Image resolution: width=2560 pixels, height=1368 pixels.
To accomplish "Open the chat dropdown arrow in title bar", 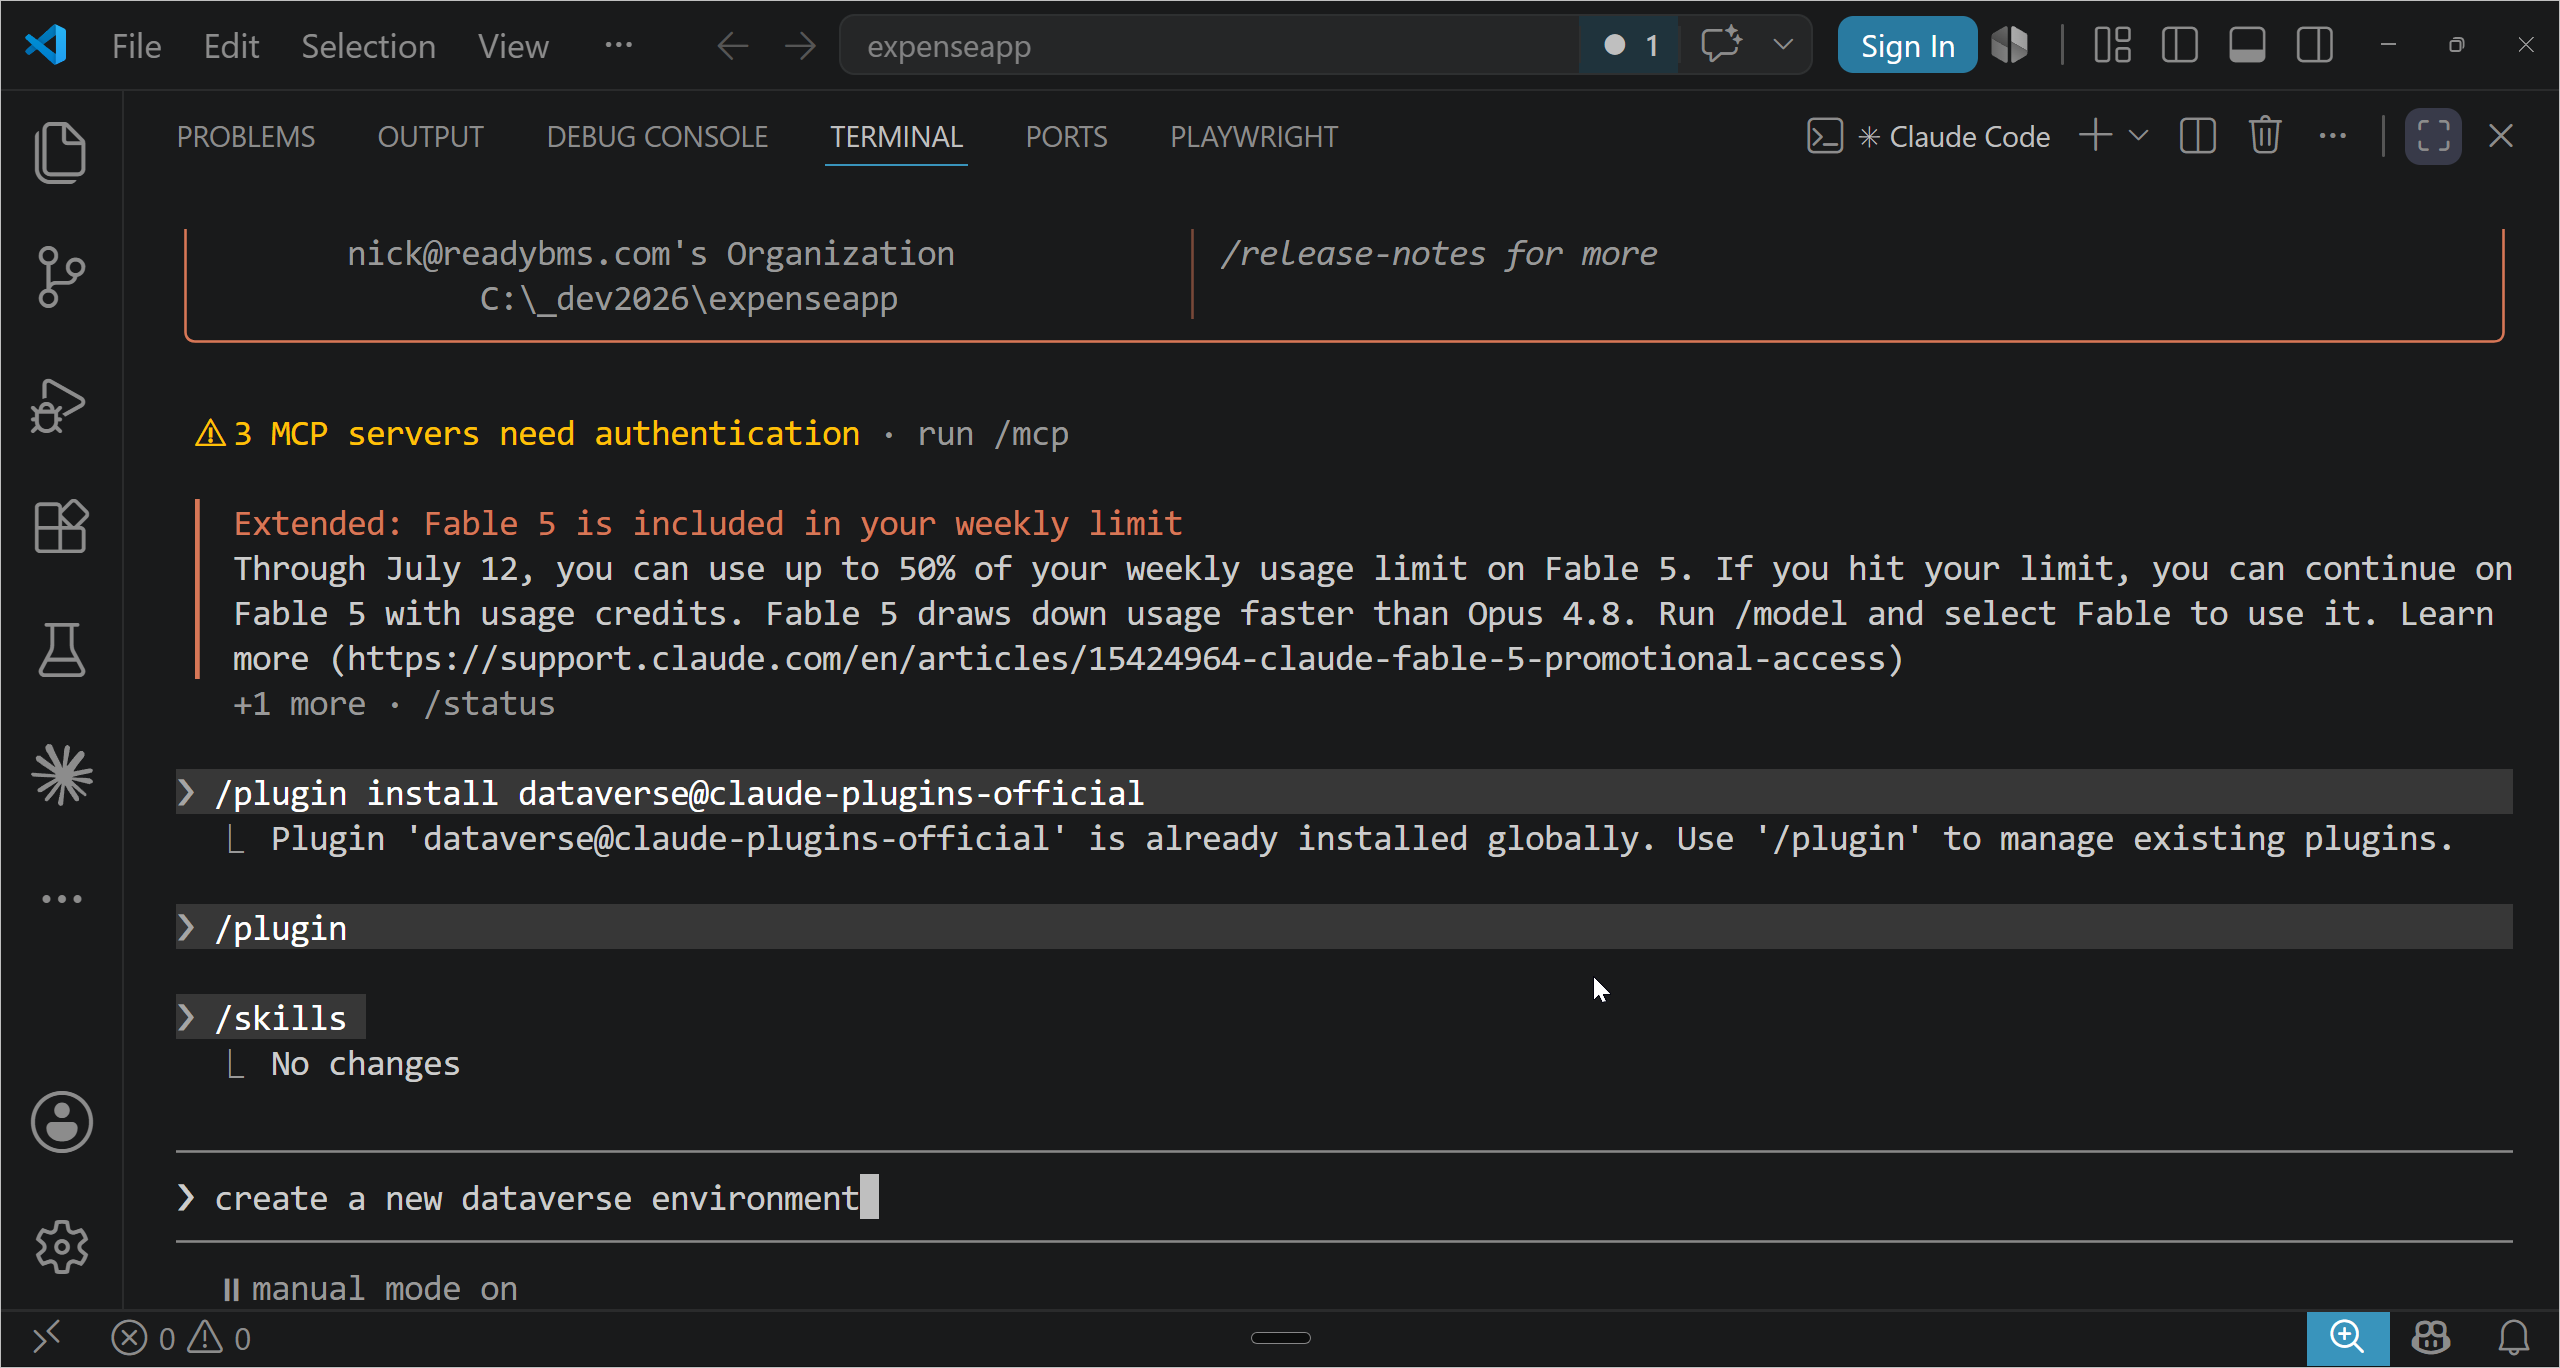I will coord(1782,45).
